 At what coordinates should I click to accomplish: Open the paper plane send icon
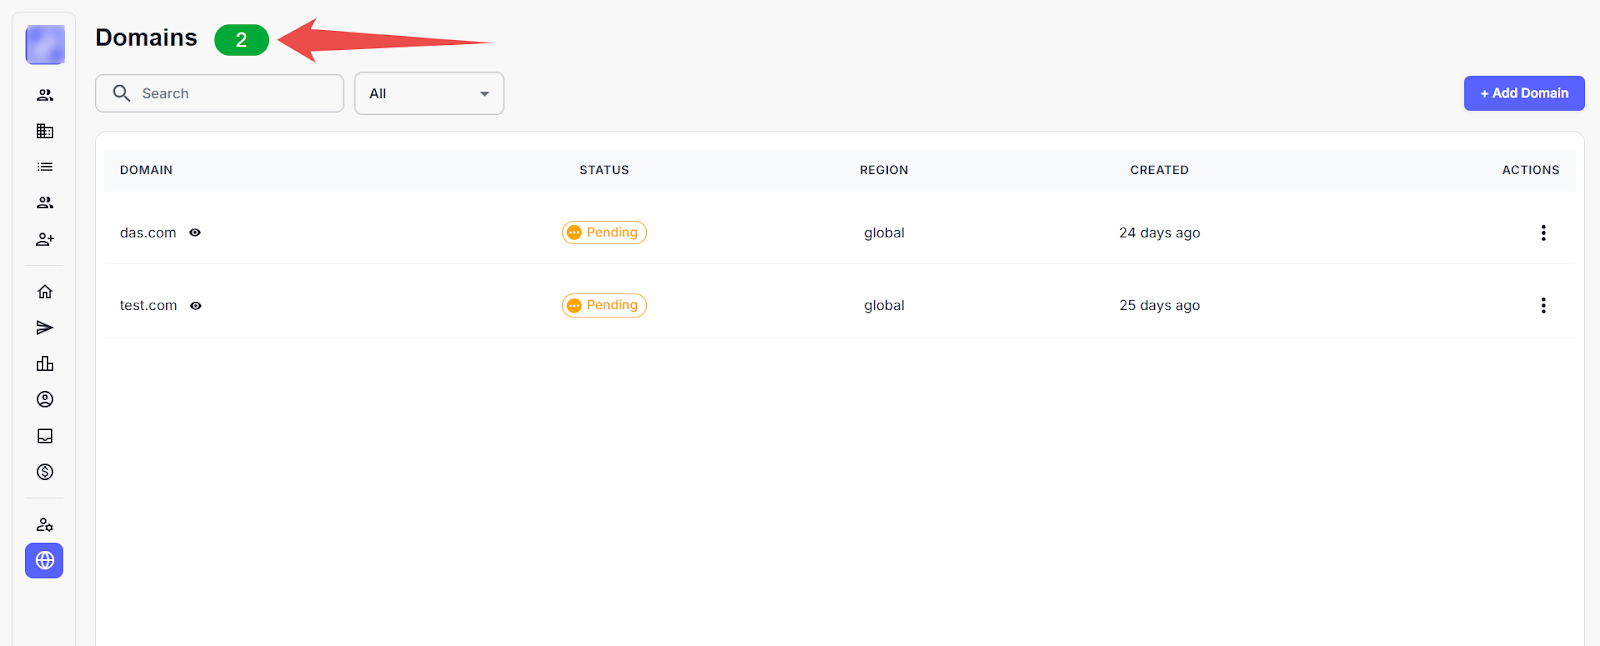[45, 328]
